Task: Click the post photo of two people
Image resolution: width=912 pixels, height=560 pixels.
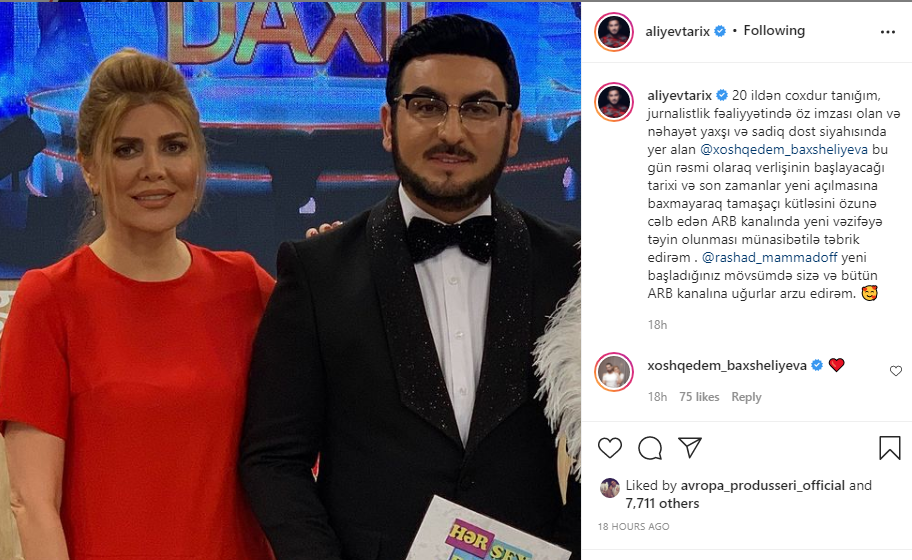Action: pyautogui.click(x=290, y=281)
